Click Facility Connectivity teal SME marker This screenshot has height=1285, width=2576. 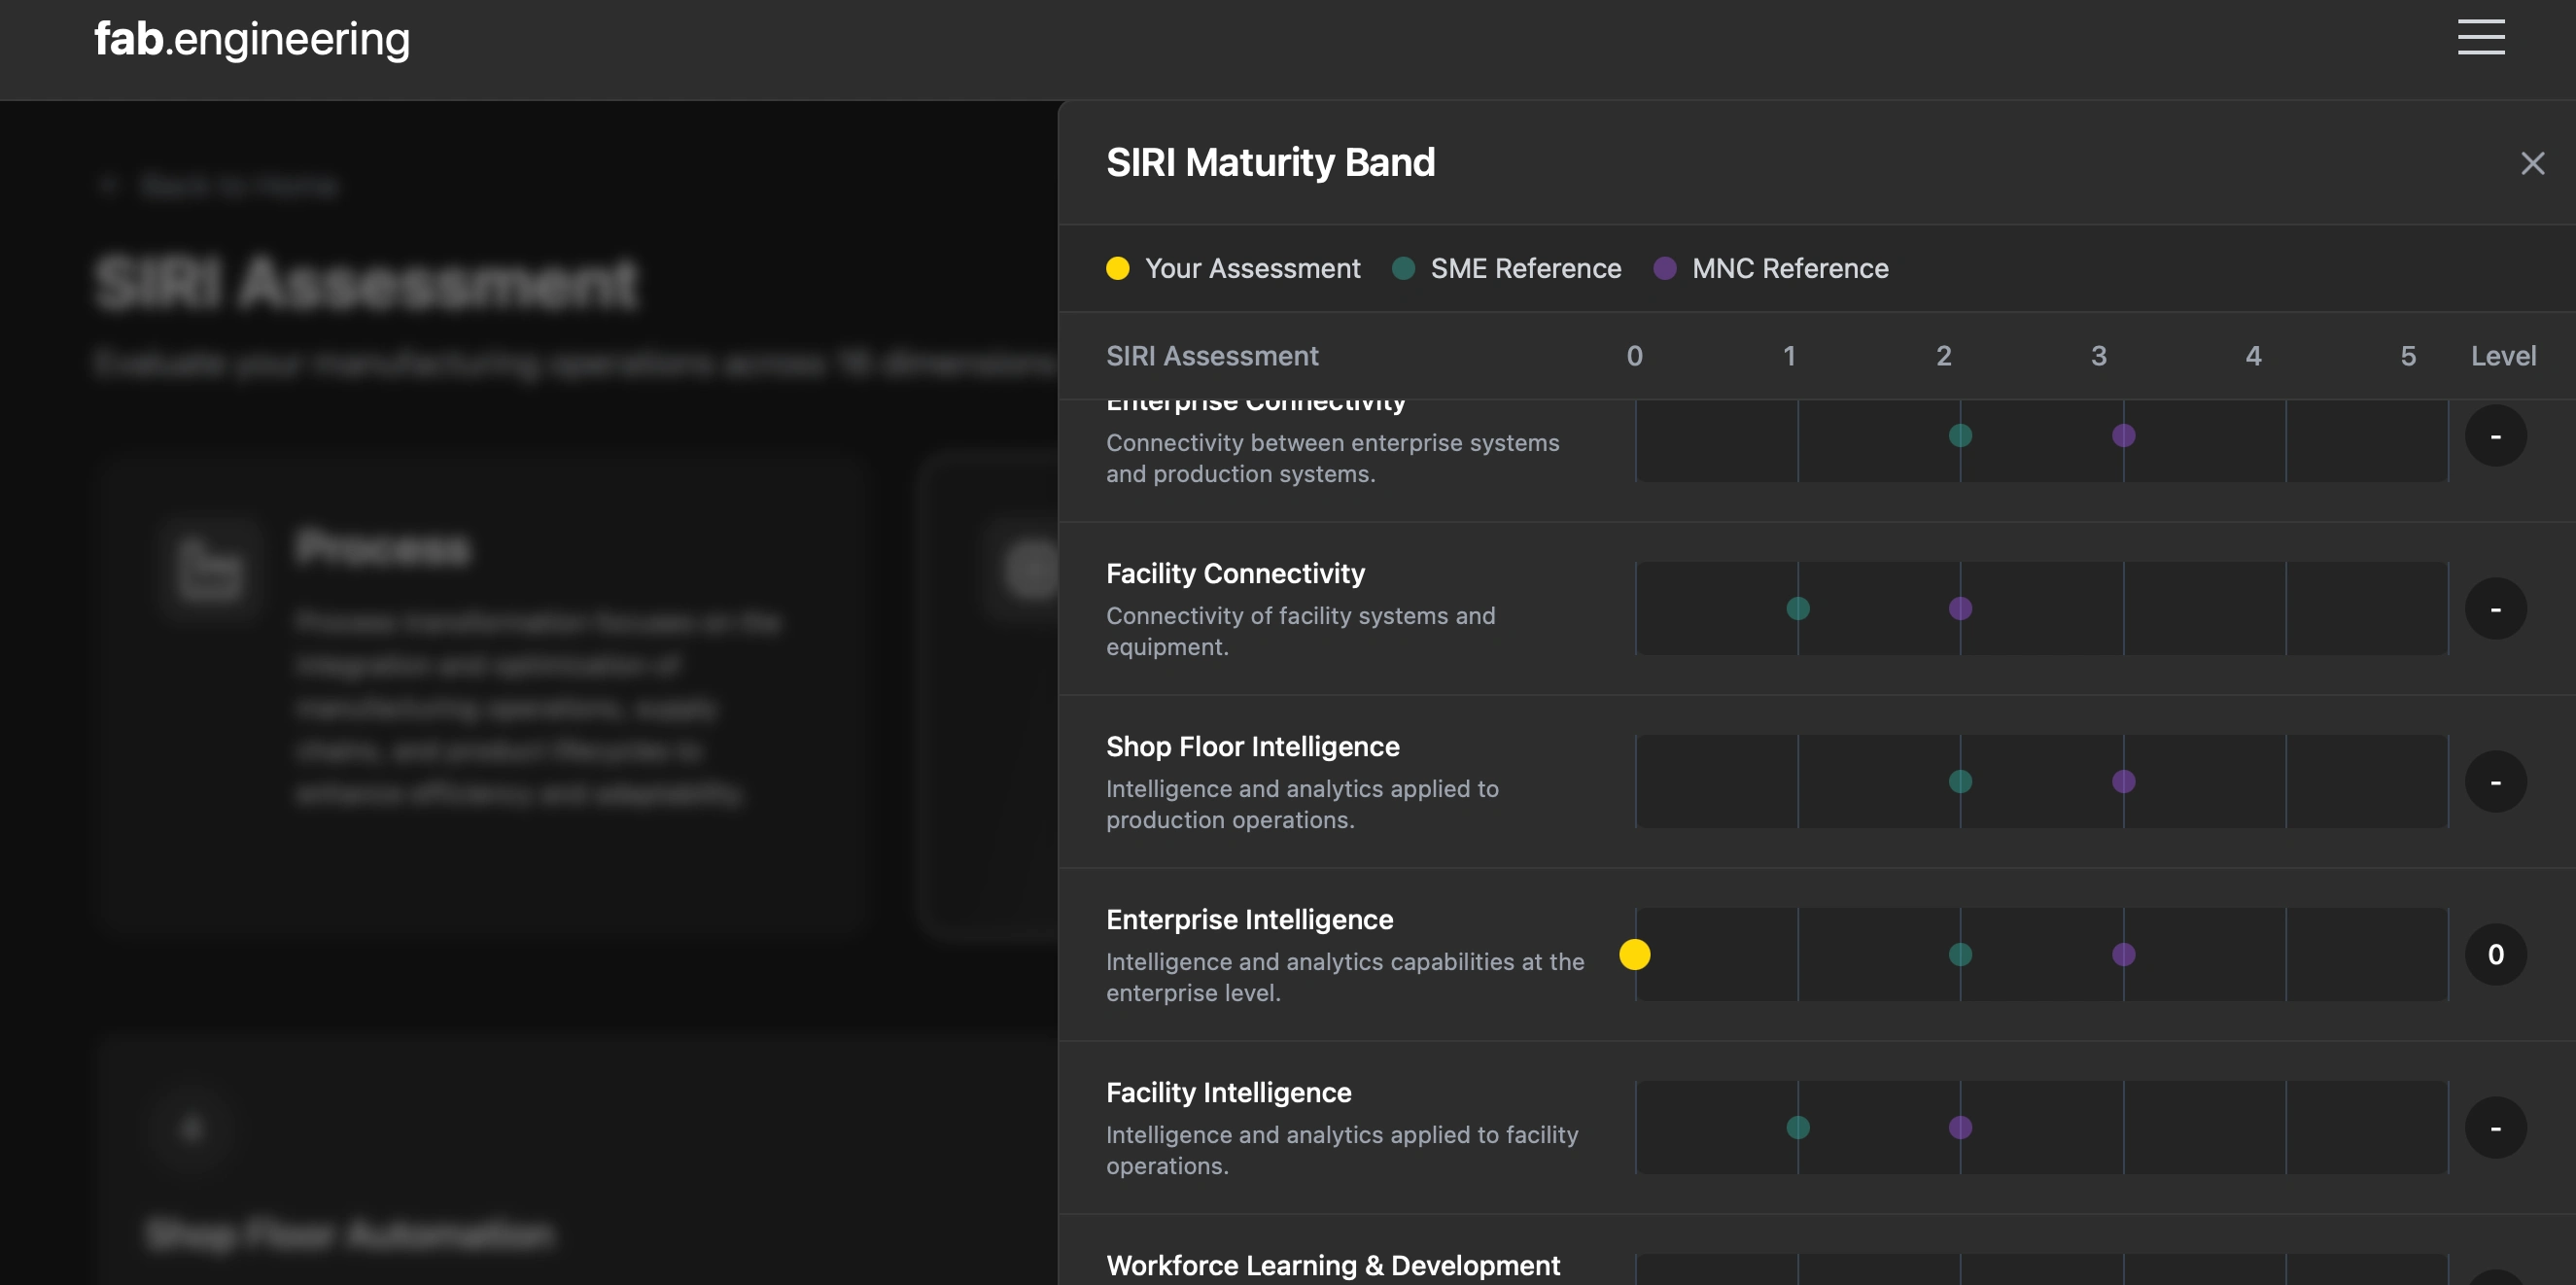(1797, 608)
